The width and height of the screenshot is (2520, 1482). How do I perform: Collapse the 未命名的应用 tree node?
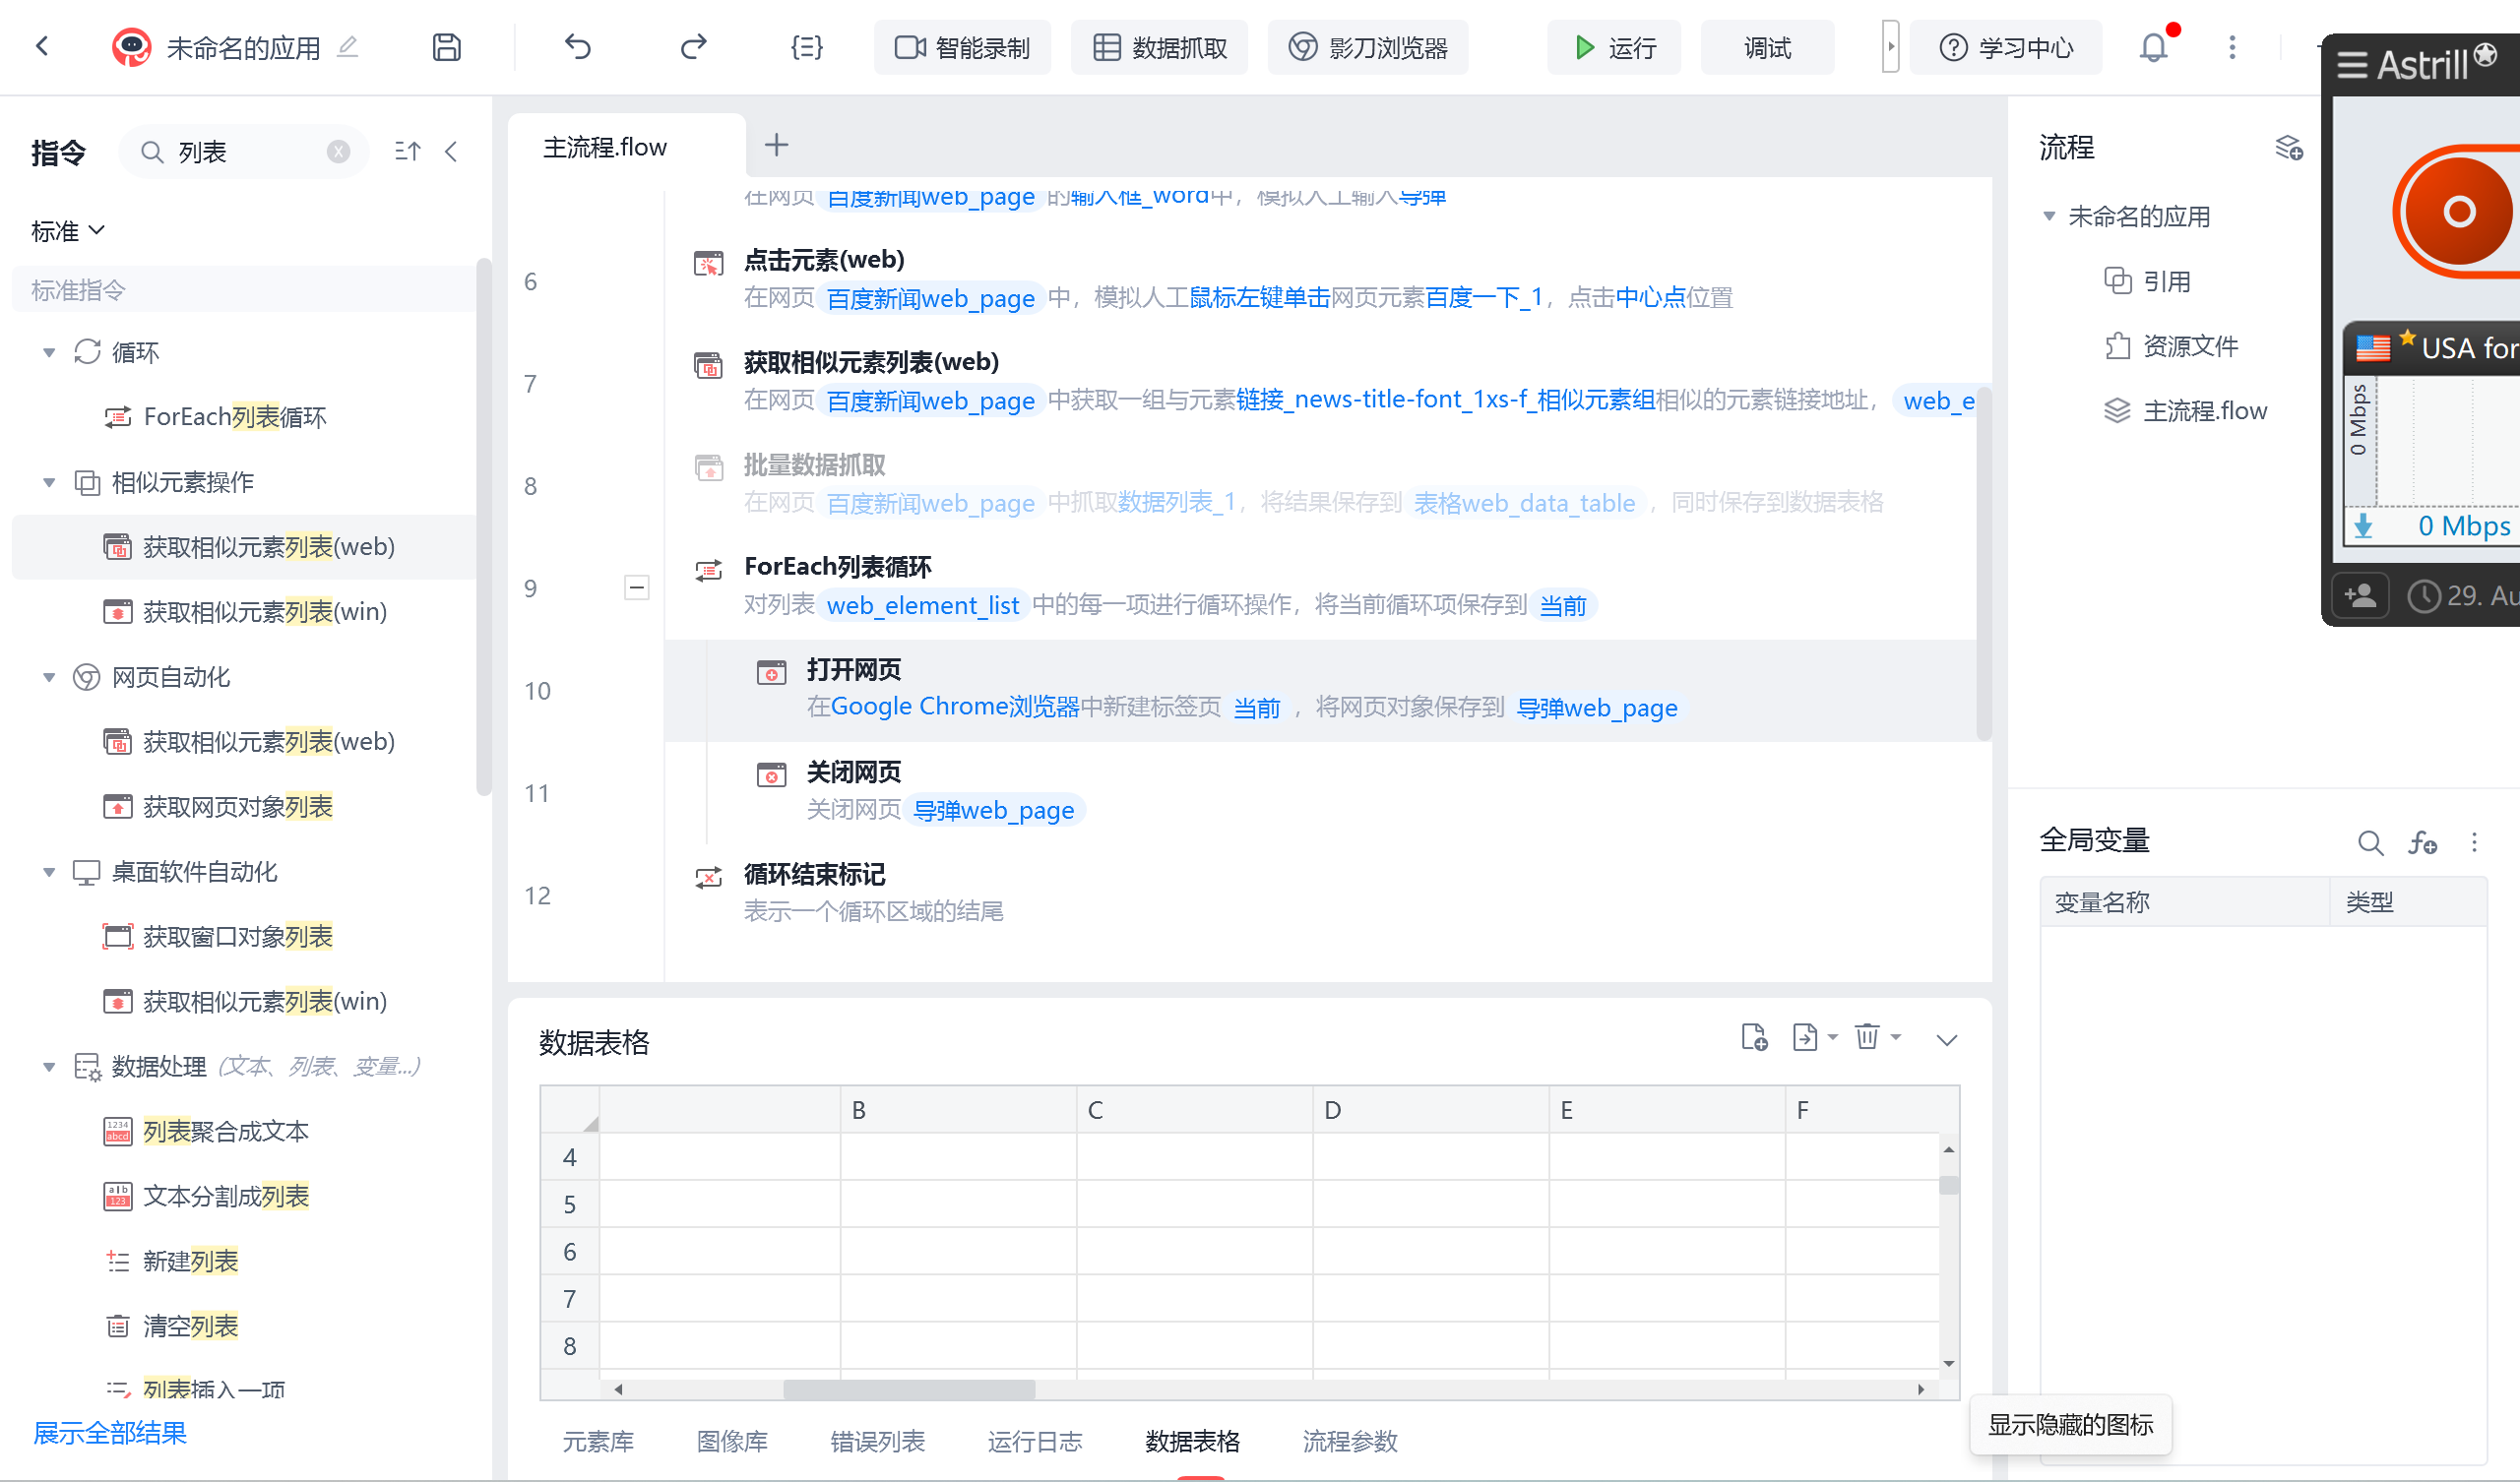tap(2049, 216)
